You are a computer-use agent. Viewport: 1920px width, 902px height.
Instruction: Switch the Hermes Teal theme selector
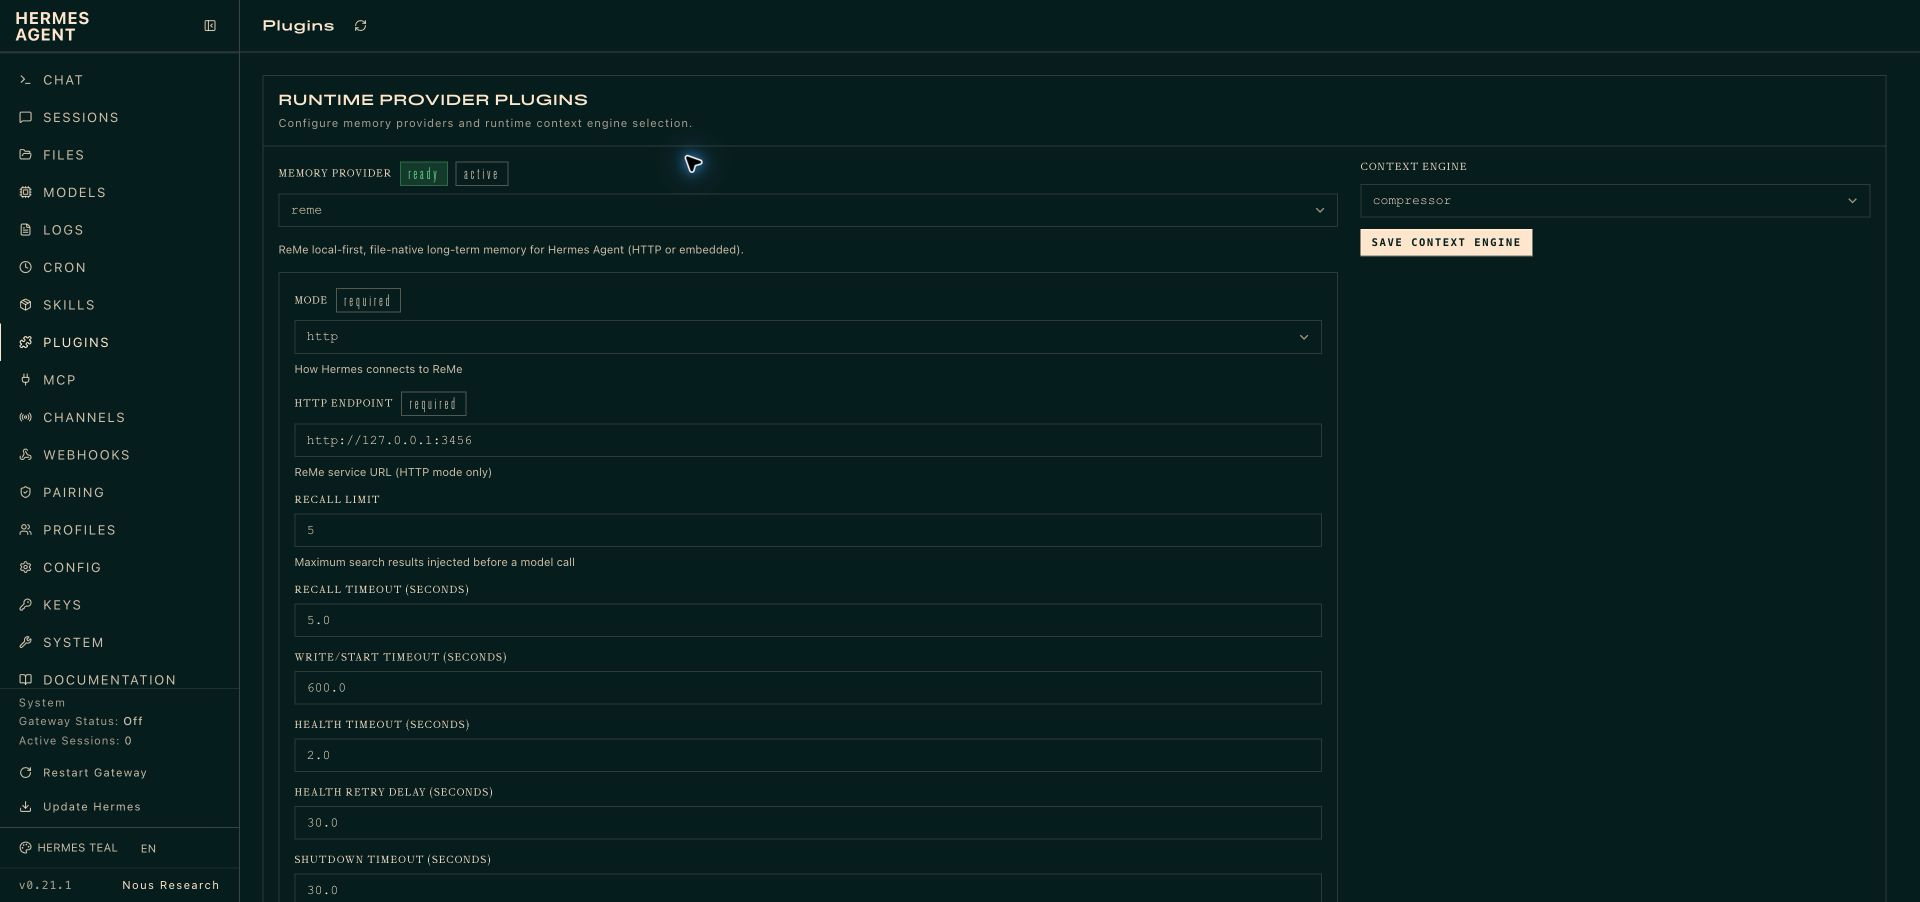point(68,848)
